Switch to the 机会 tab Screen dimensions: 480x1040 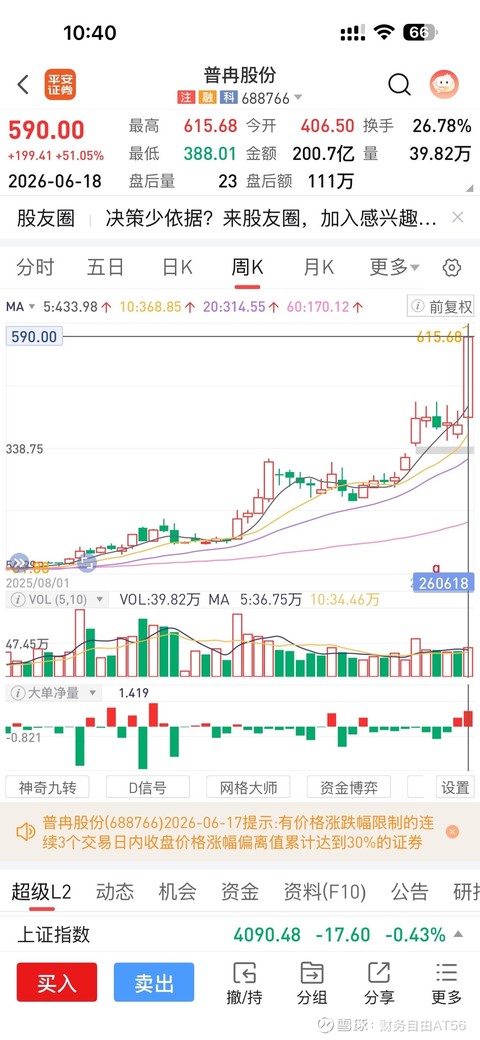(x=177, y=891)
